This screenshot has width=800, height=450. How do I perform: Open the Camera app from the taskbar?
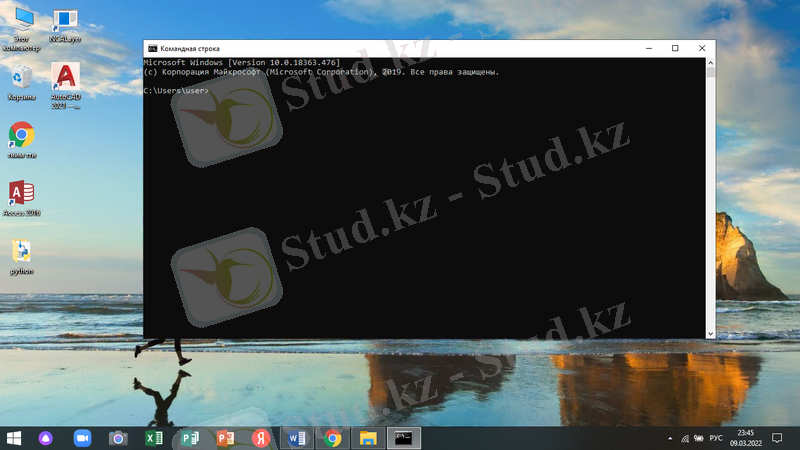tap(118, 438)
